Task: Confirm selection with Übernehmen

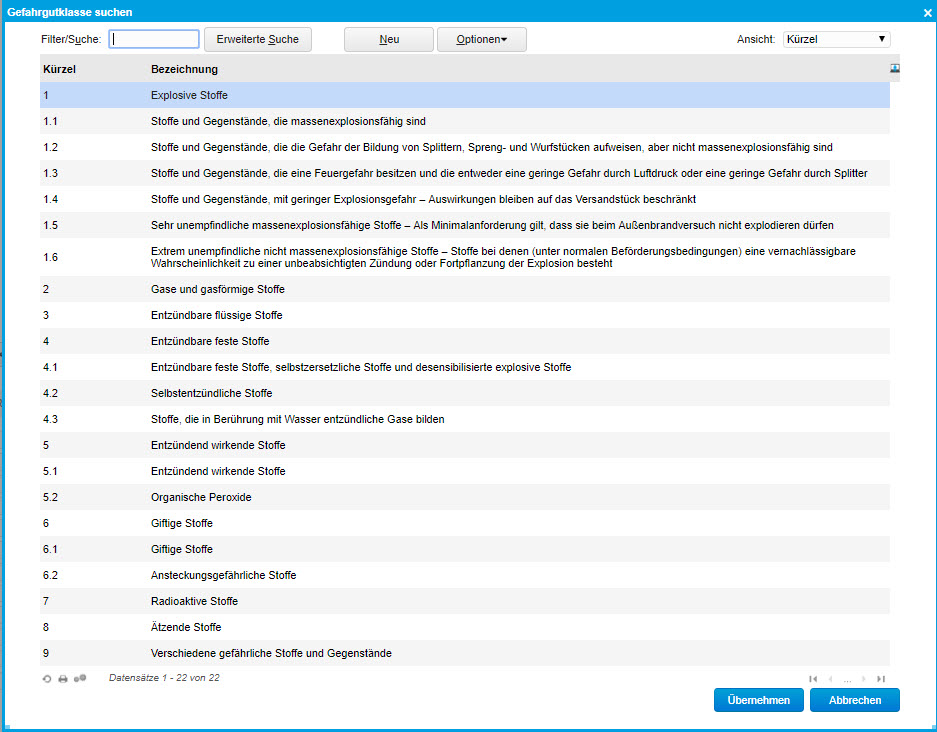Action: coord(758,700)
